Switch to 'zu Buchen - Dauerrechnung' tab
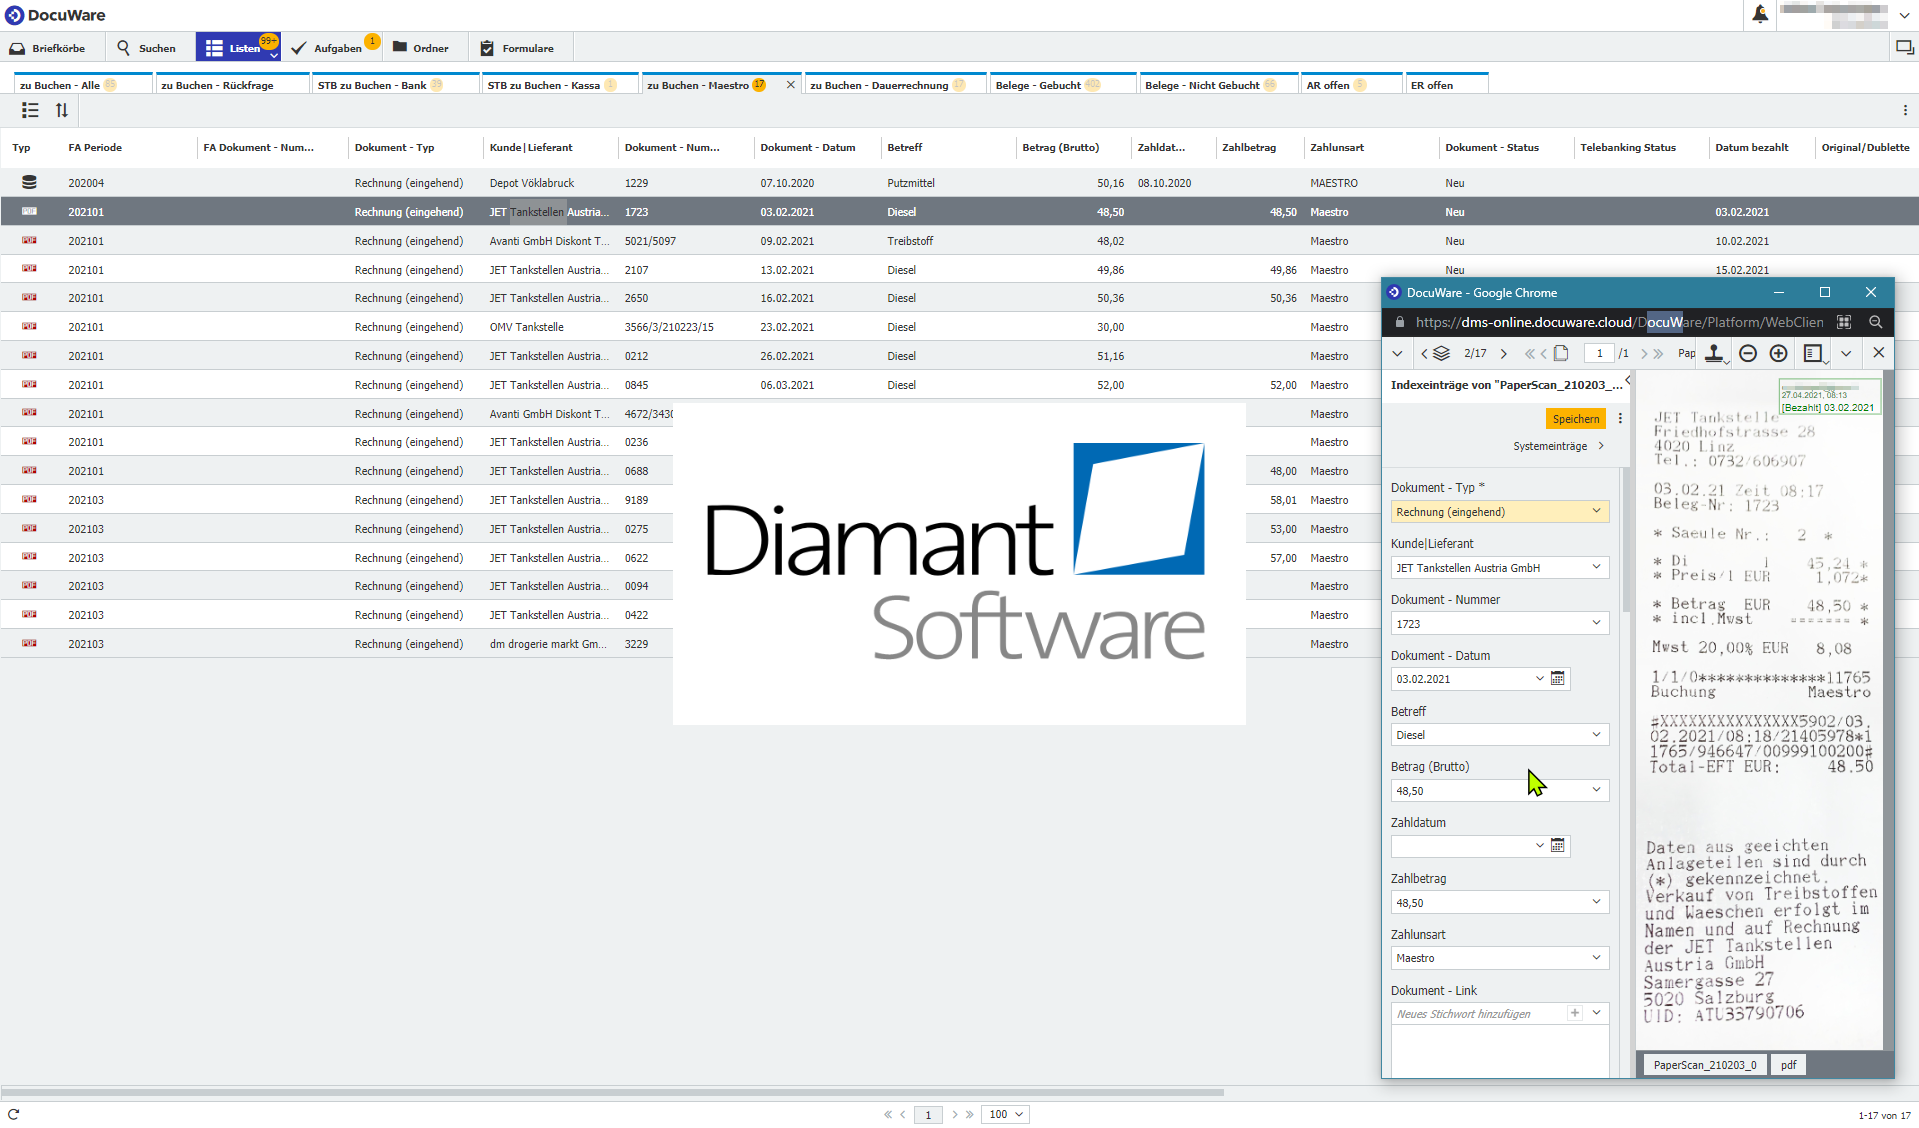 pos(895,85)
